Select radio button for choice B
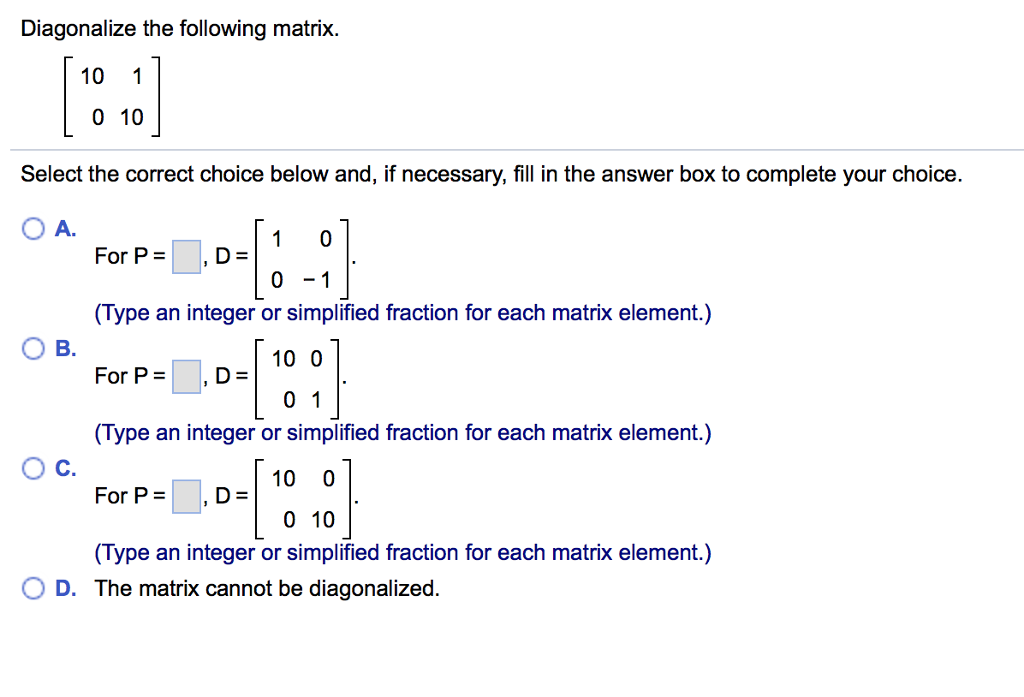 (x=31, y=348)
